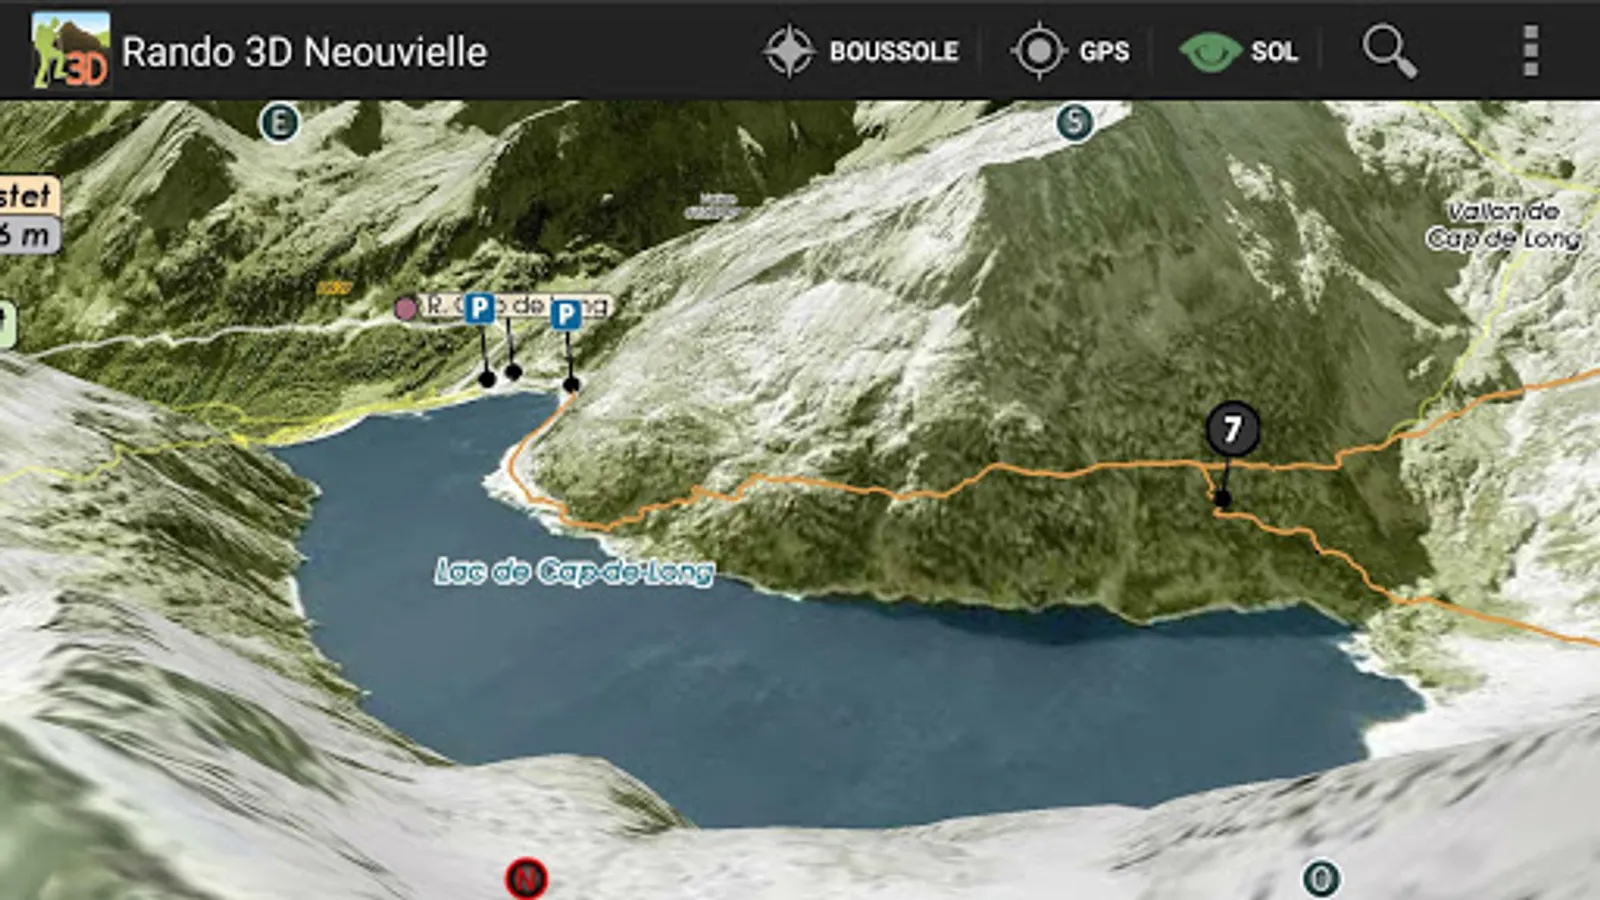
Task: Open the magnifier search tool
Action: (1390, 51)
